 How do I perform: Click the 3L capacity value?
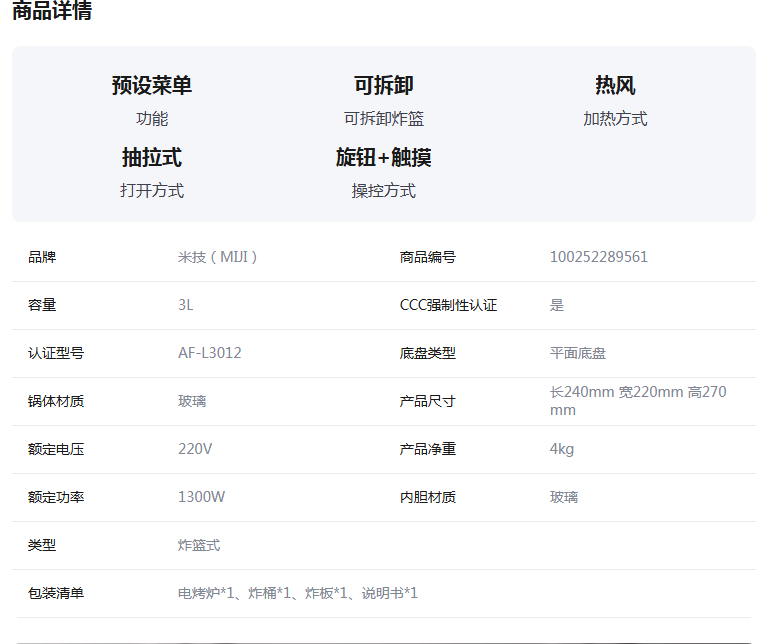click(186, 305)
